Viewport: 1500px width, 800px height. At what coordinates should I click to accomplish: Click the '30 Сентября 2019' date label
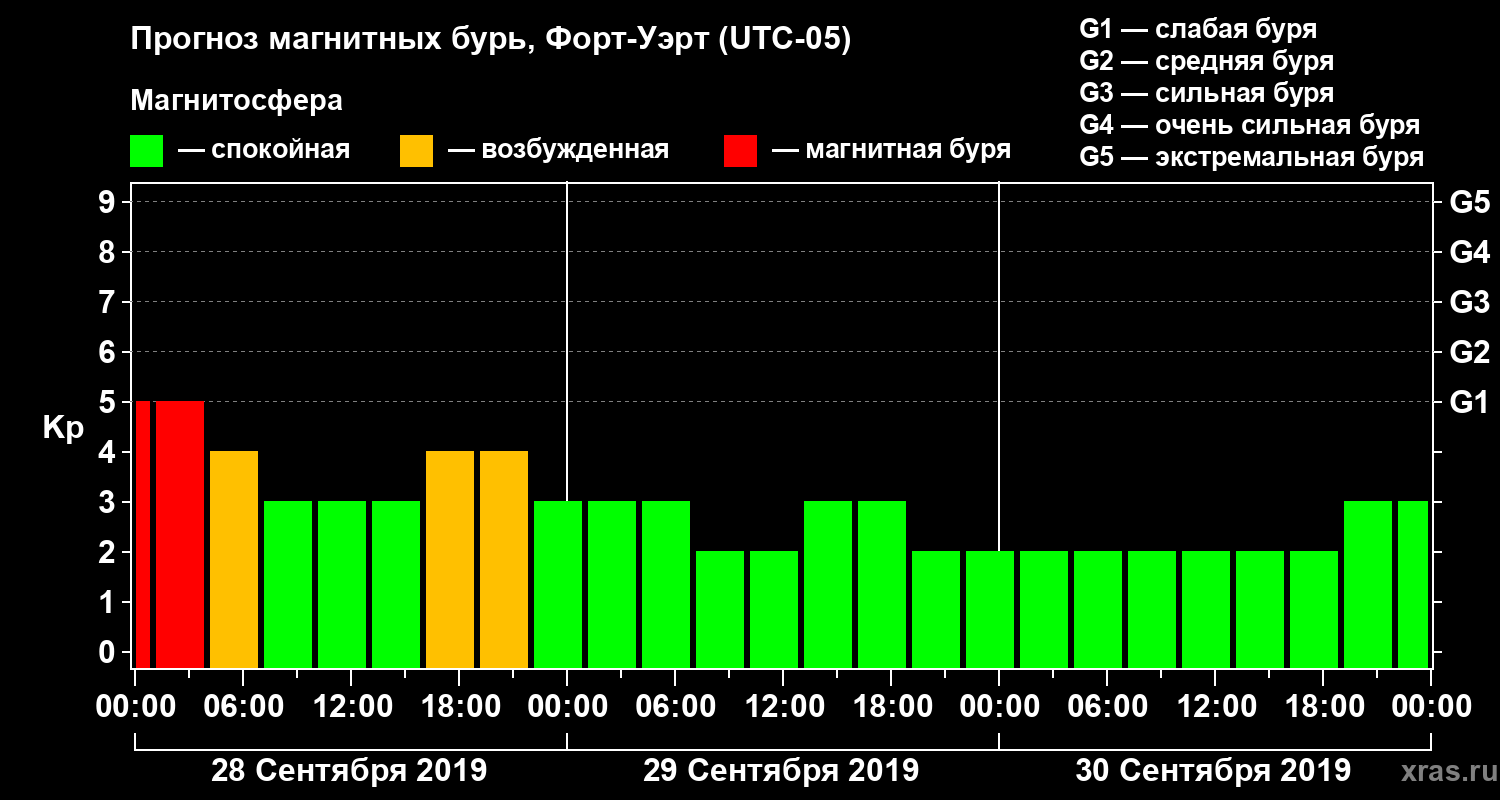click(1213, 771)
